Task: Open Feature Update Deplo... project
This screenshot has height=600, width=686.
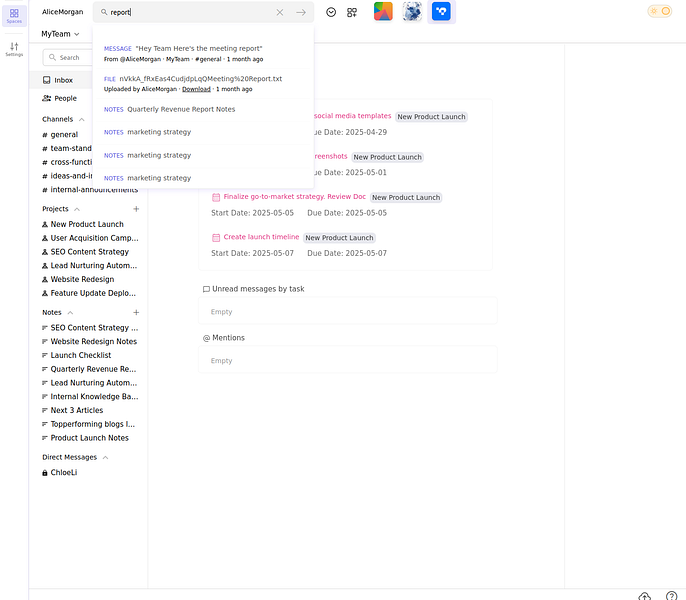Action: (x=89, y=293)
